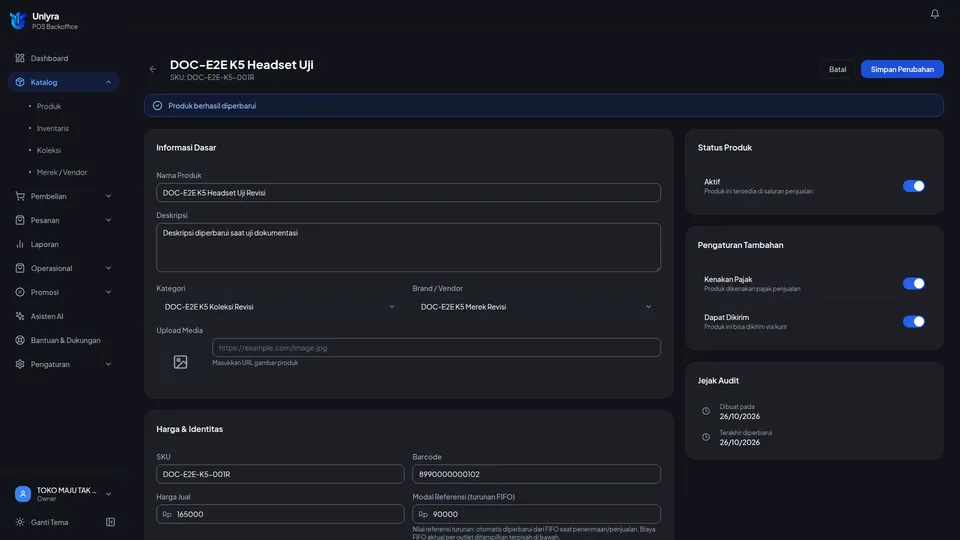This screenshot has width=960, height=540.
Task: Click the 'Masukkan URL gambar produk' hint
Action: click(255, 362)
